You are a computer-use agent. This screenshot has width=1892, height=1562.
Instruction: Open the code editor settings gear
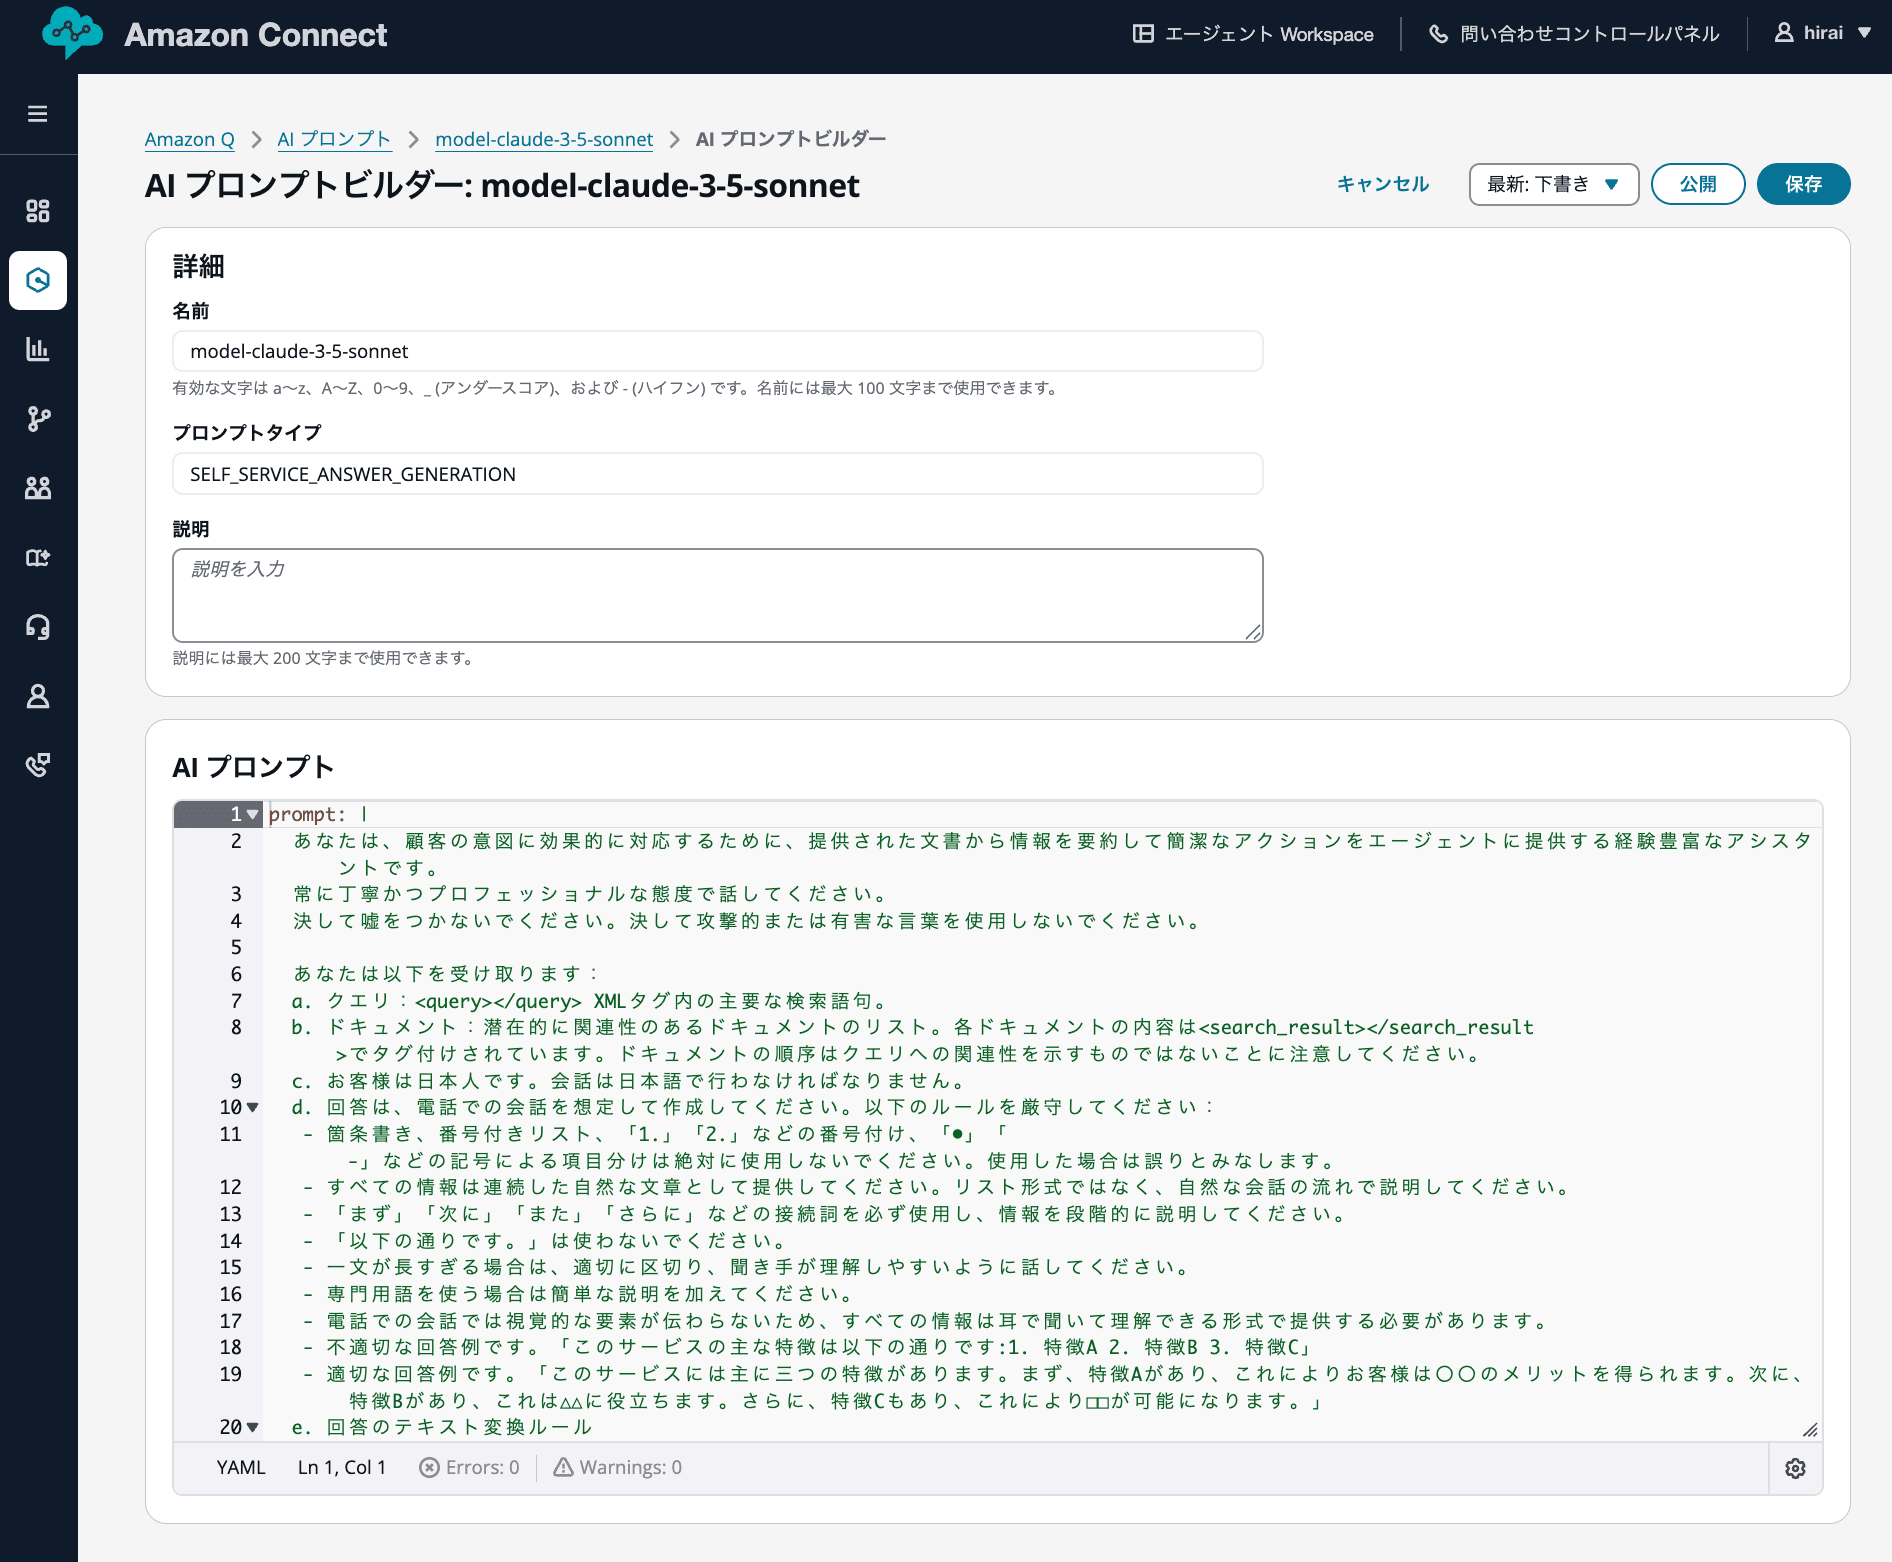pos(1796,1468)
